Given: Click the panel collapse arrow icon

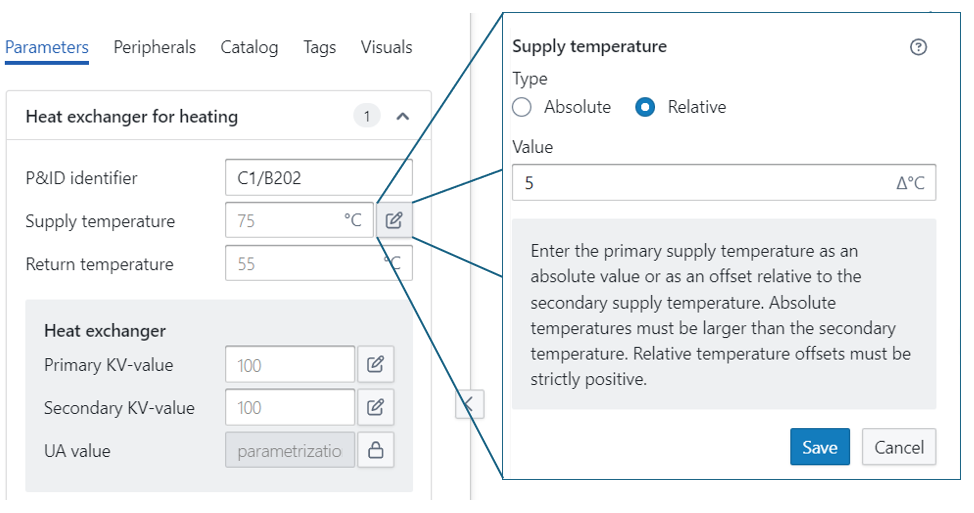Looking at the screenshot, I should (x=469, y=404).
